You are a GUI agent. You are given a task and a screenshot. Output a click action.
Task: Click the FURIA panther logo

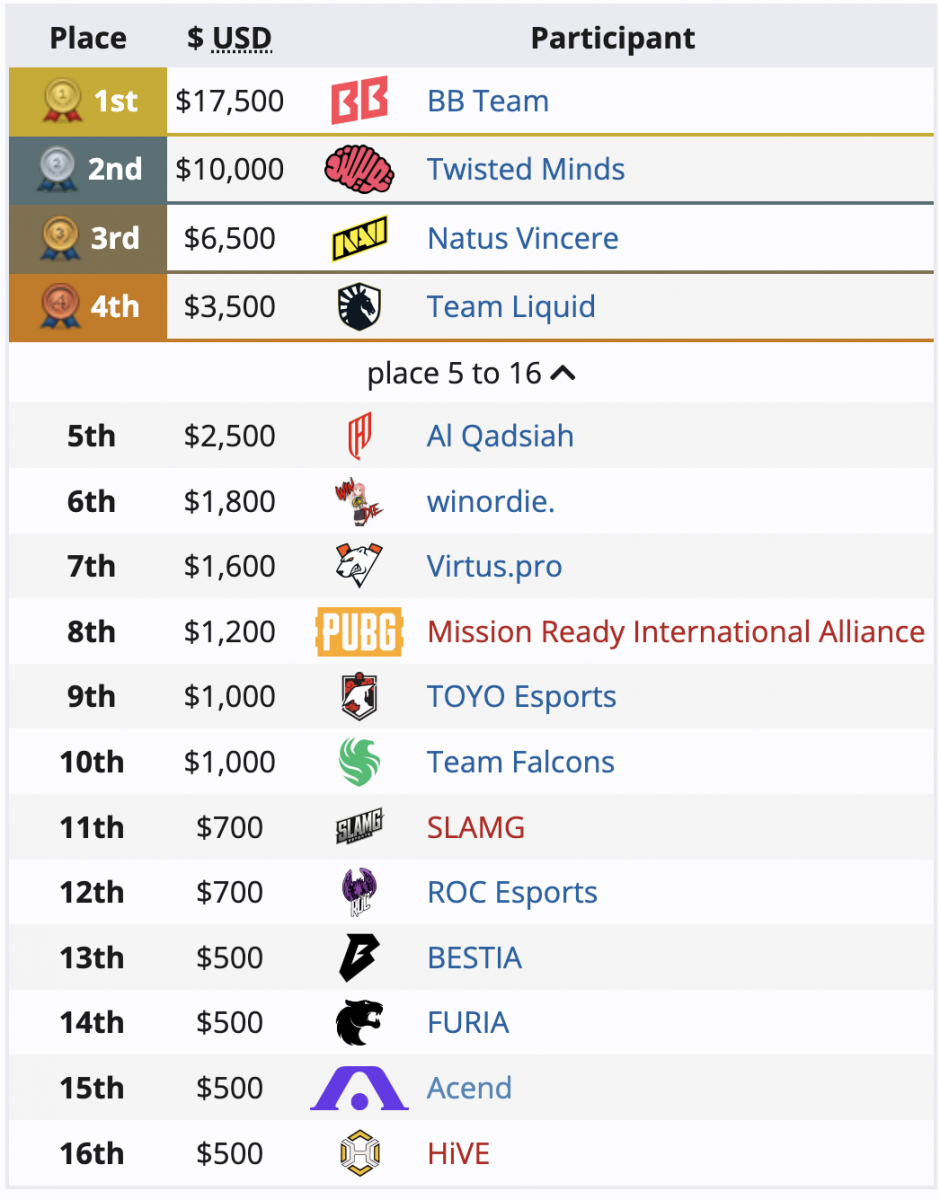tap(359, 1022)
